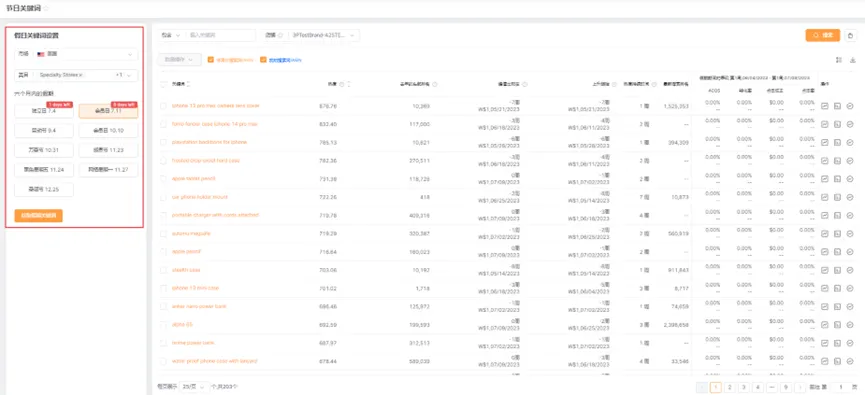865x395 pixels.
Task: Open trend chart icon for car phone holder mount
Action: (x=825, y=197)
